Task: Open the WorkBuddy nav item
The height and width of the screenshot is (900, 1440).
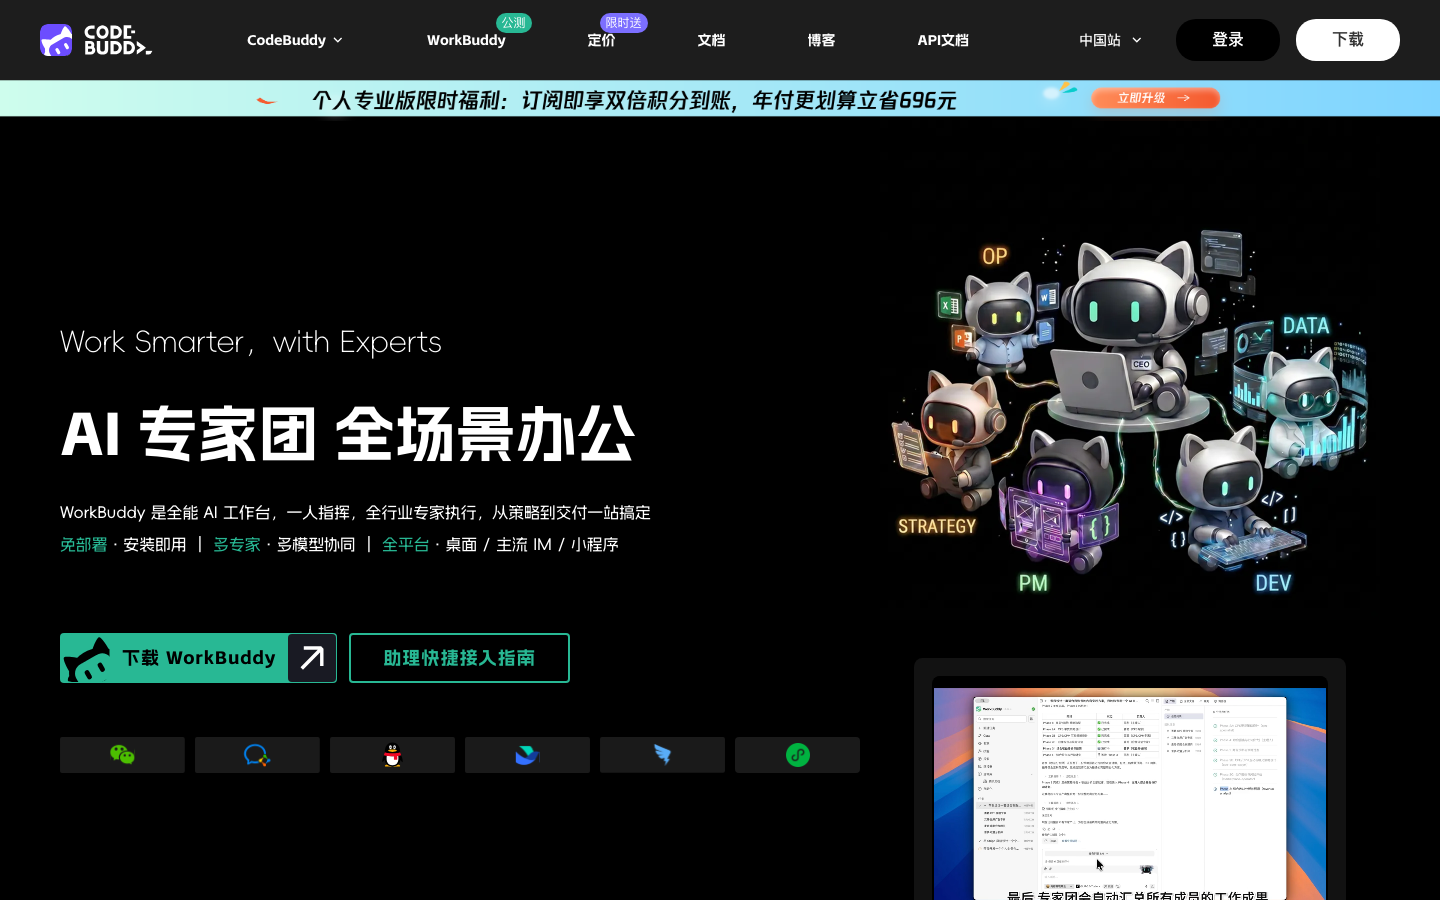Action: point(466,40)
